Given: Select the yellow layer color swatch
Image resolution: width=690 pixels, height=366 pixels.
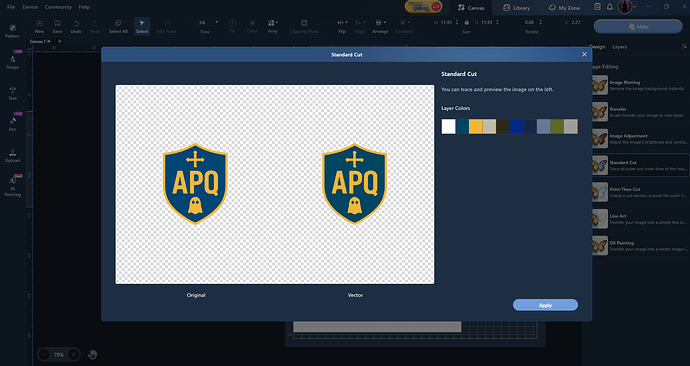Looking at the screenshot, I should [476, 126].
